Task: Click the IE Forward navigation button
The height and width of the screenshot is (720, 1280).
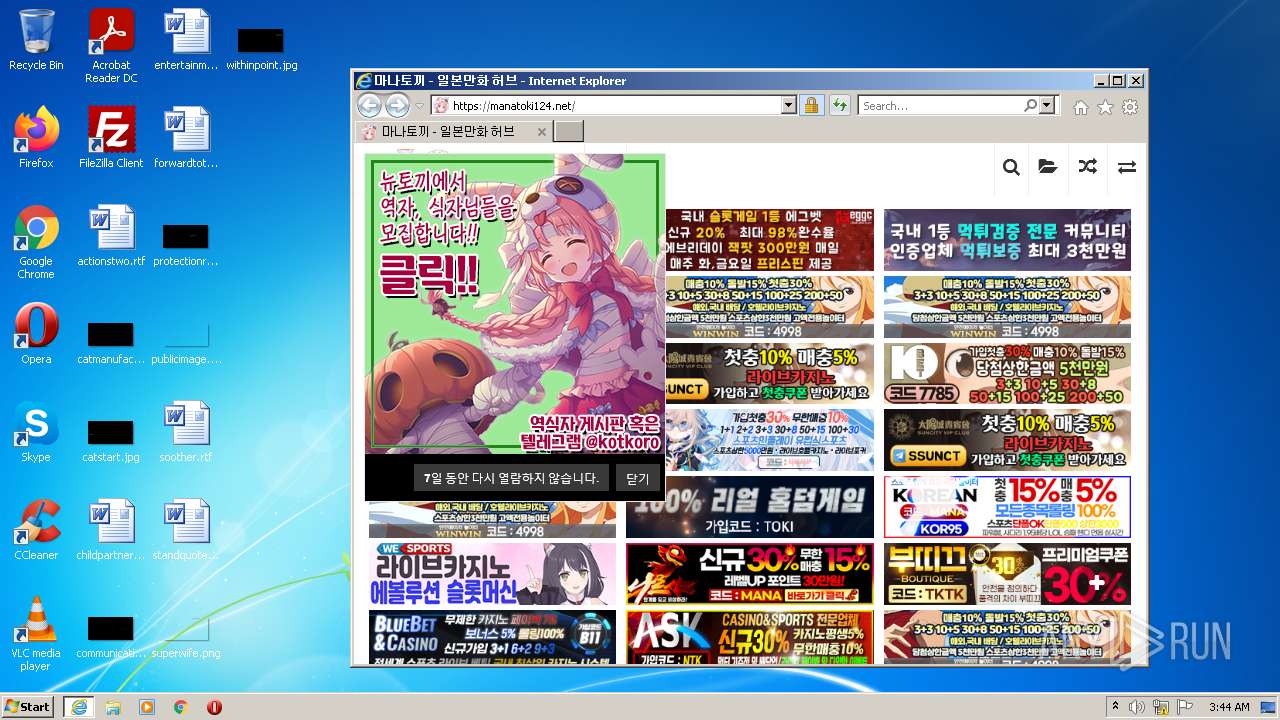Action: click(x=398, y=105)
